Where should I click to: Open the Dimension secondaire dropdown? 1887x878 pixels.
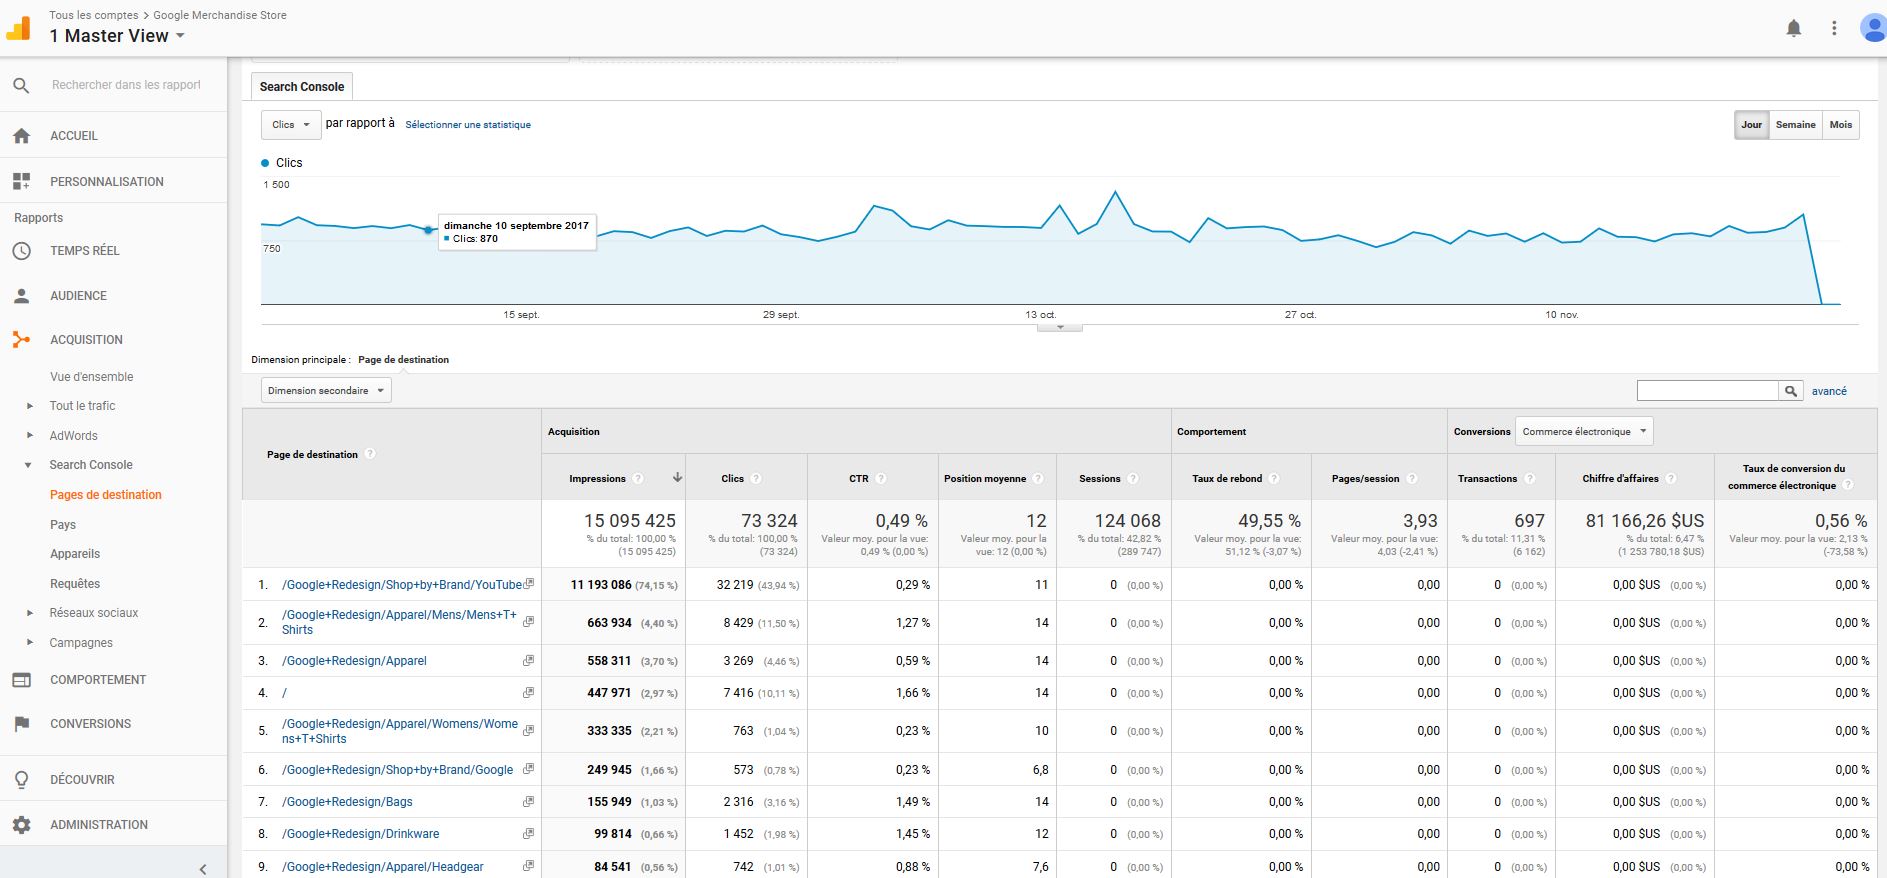326,391
